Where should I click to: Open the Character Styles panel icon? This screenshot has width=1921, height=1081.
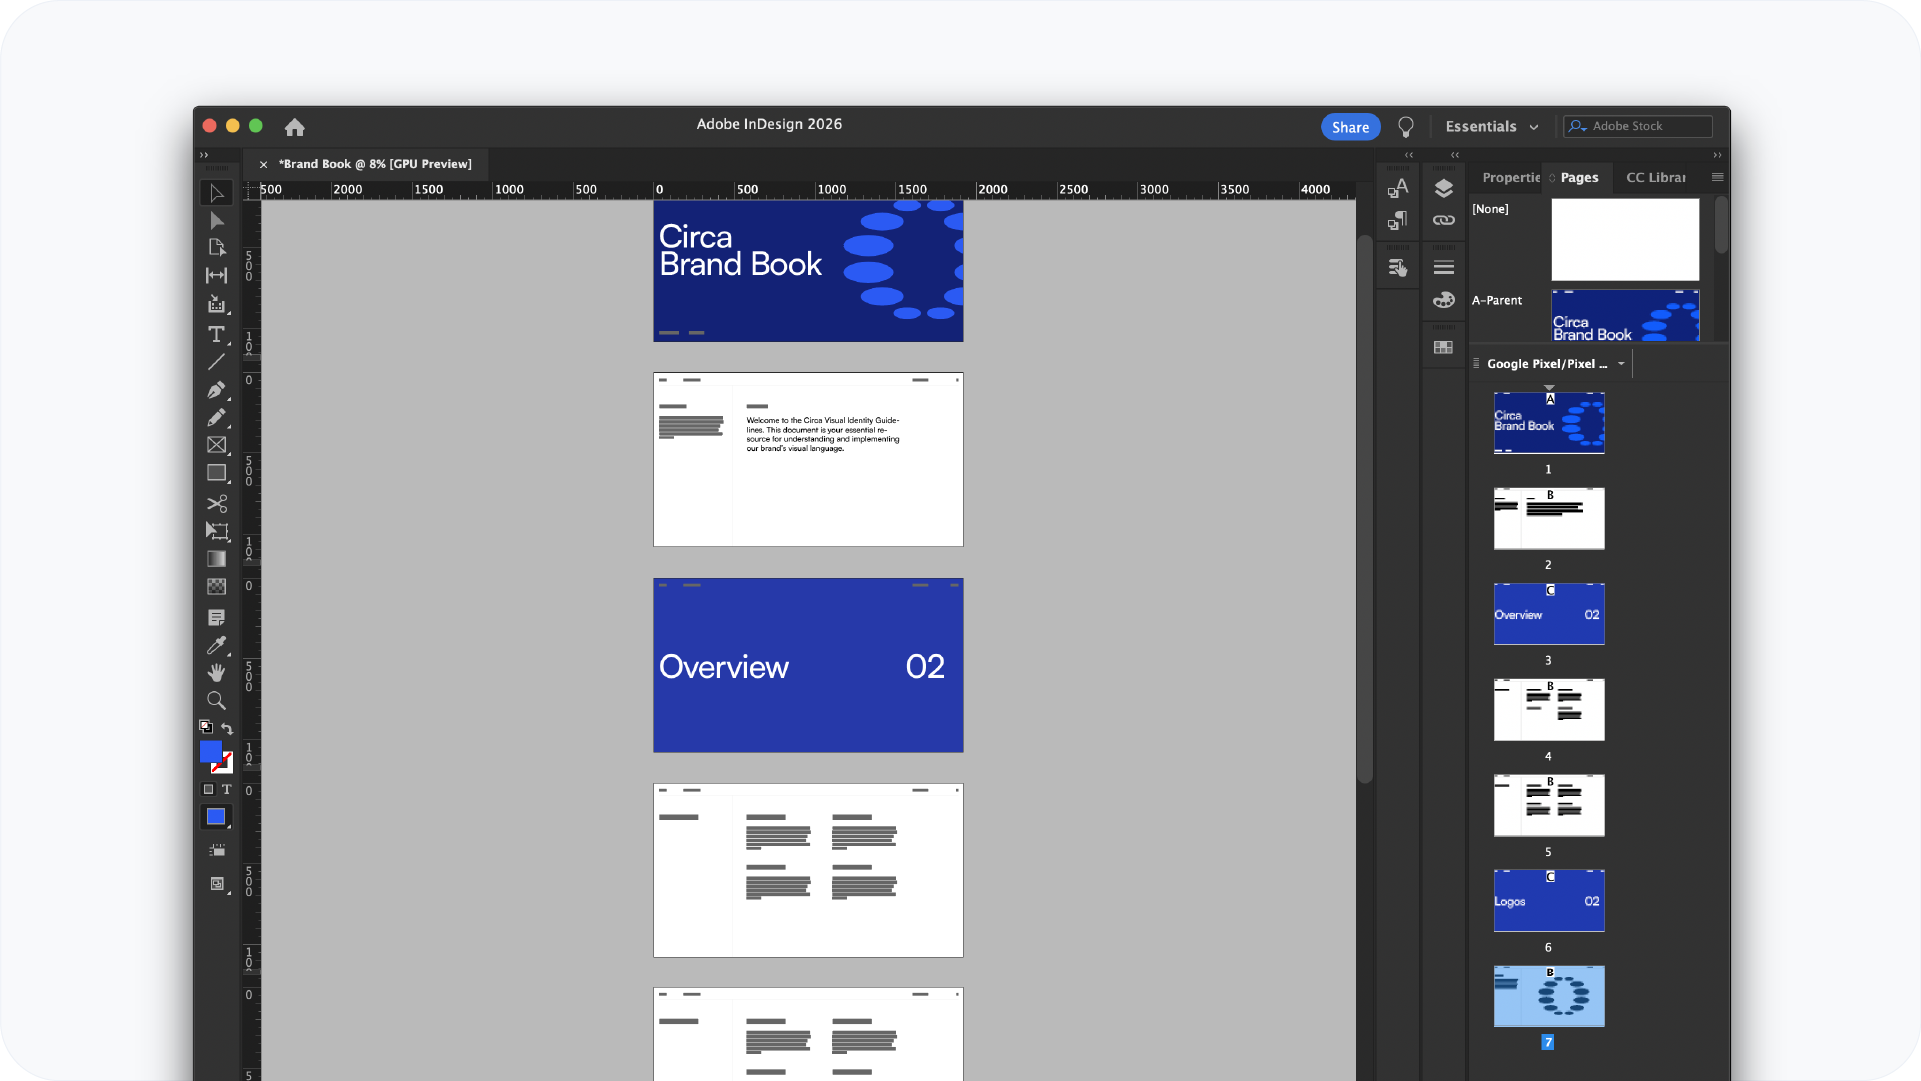[x=1397, y=188]
